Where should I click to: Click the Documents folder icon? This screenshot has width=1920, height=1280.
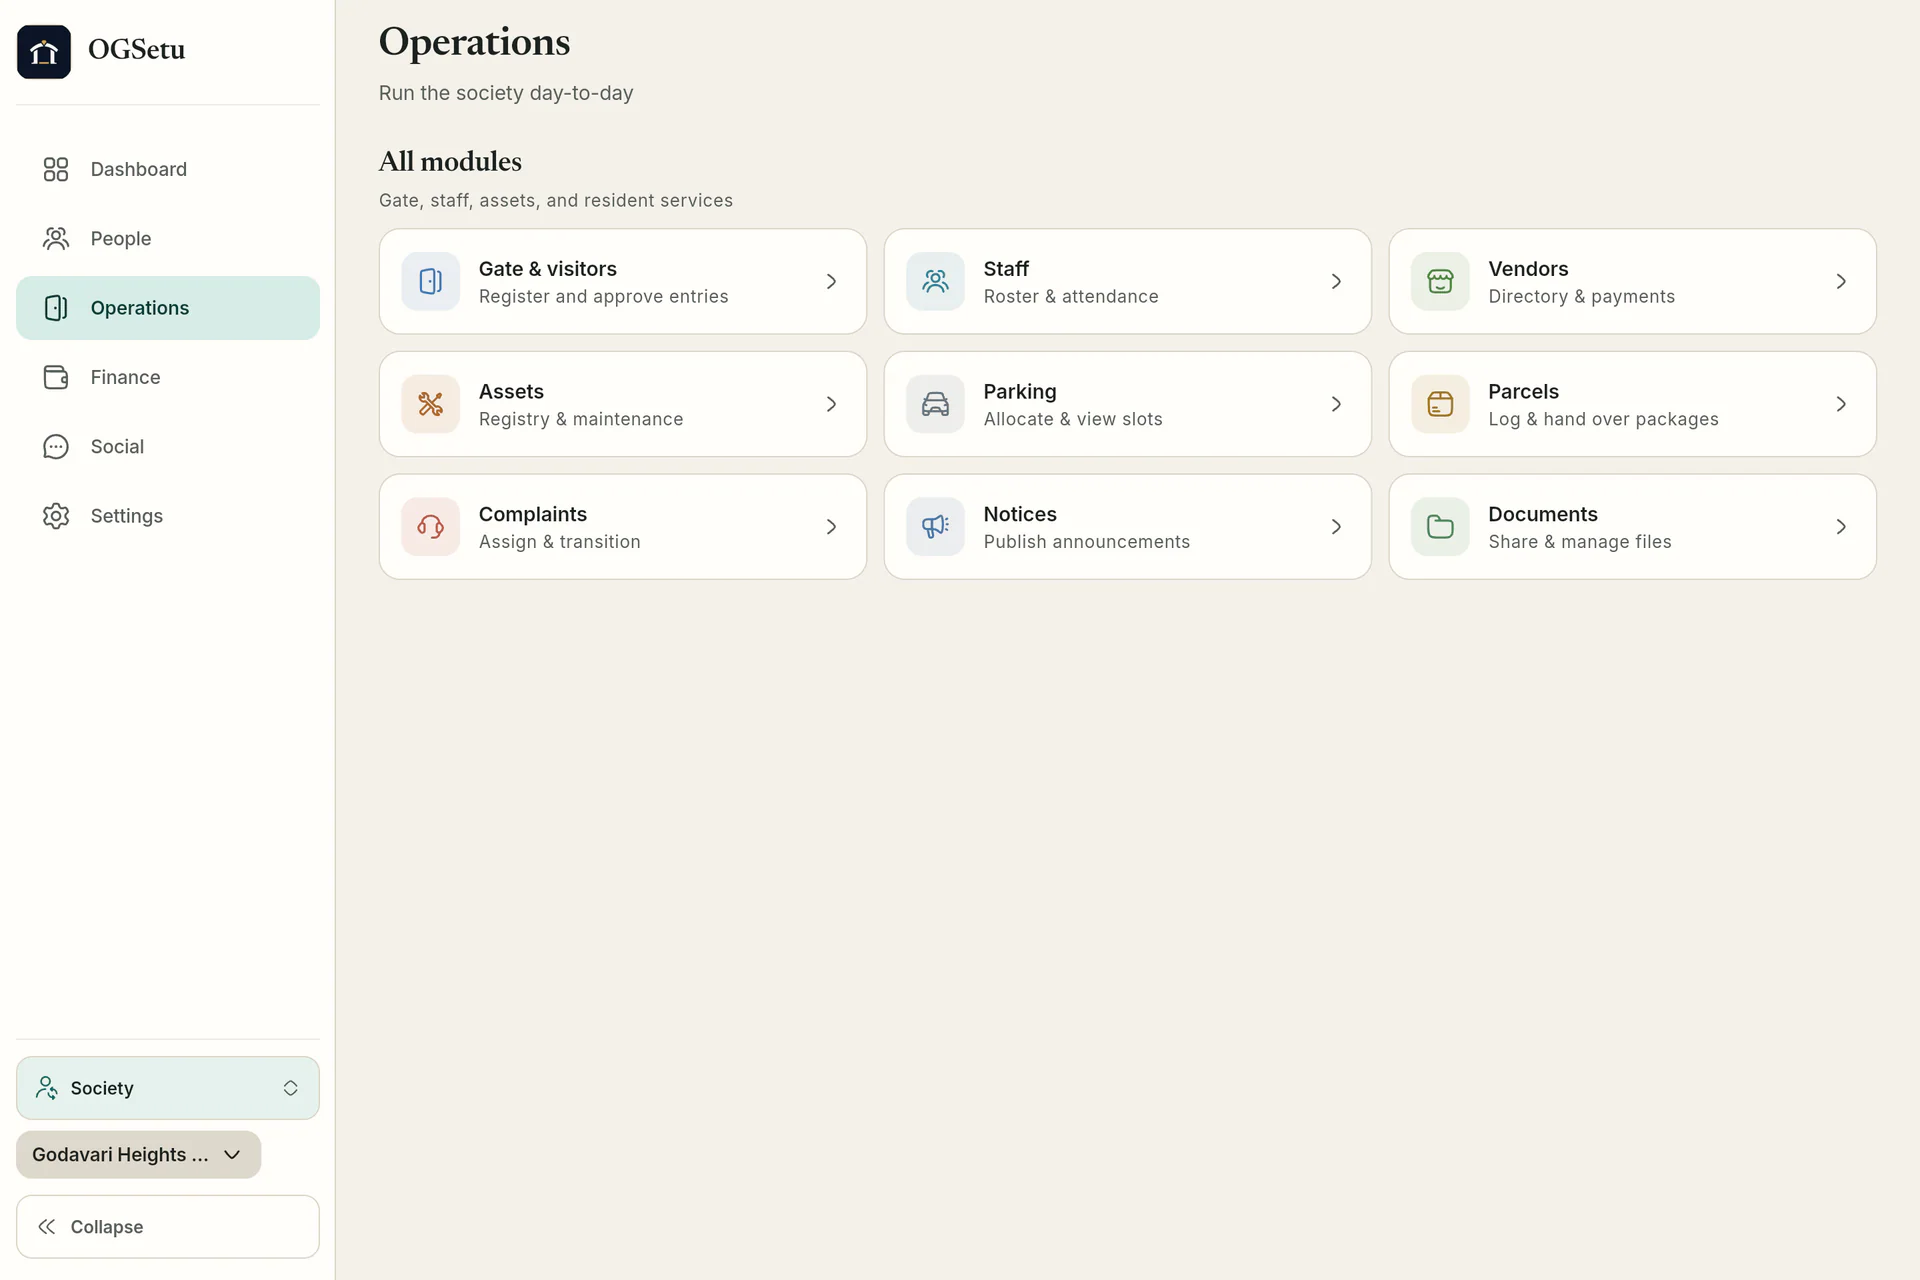[1440, 526]
